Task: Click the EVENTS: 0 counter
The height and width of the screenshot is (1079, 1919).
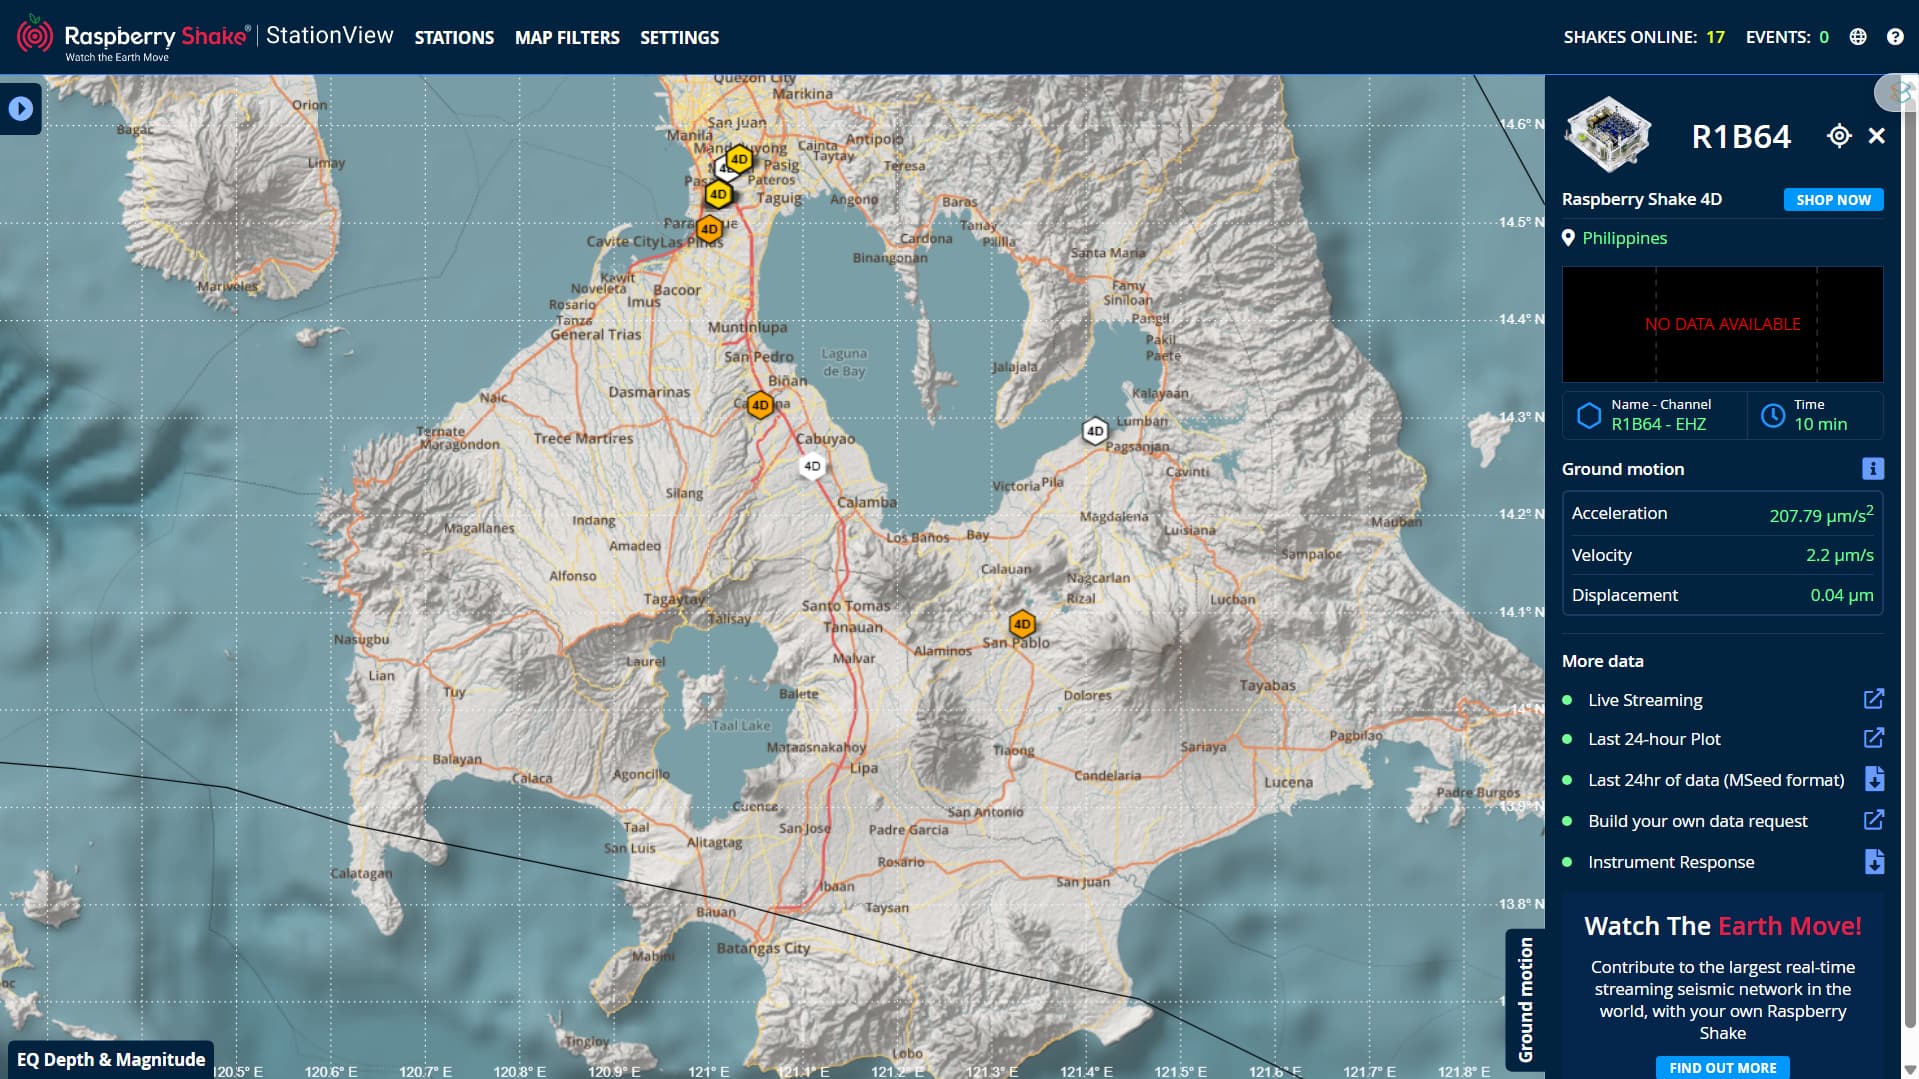Action: (x=1787, y=37)
